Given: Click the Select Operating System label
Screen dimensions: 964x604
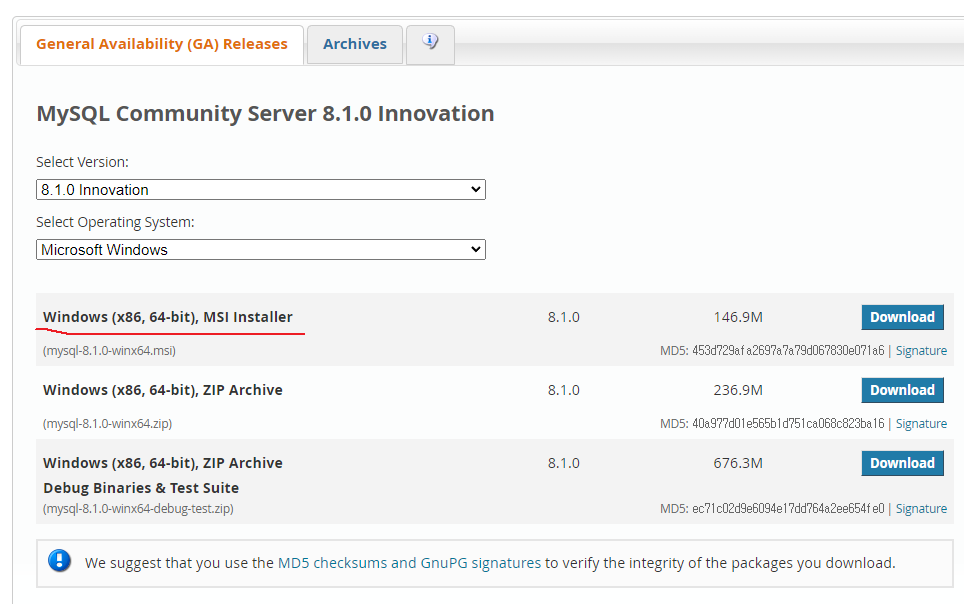Looking at the screenshot, I should [115, 222].
